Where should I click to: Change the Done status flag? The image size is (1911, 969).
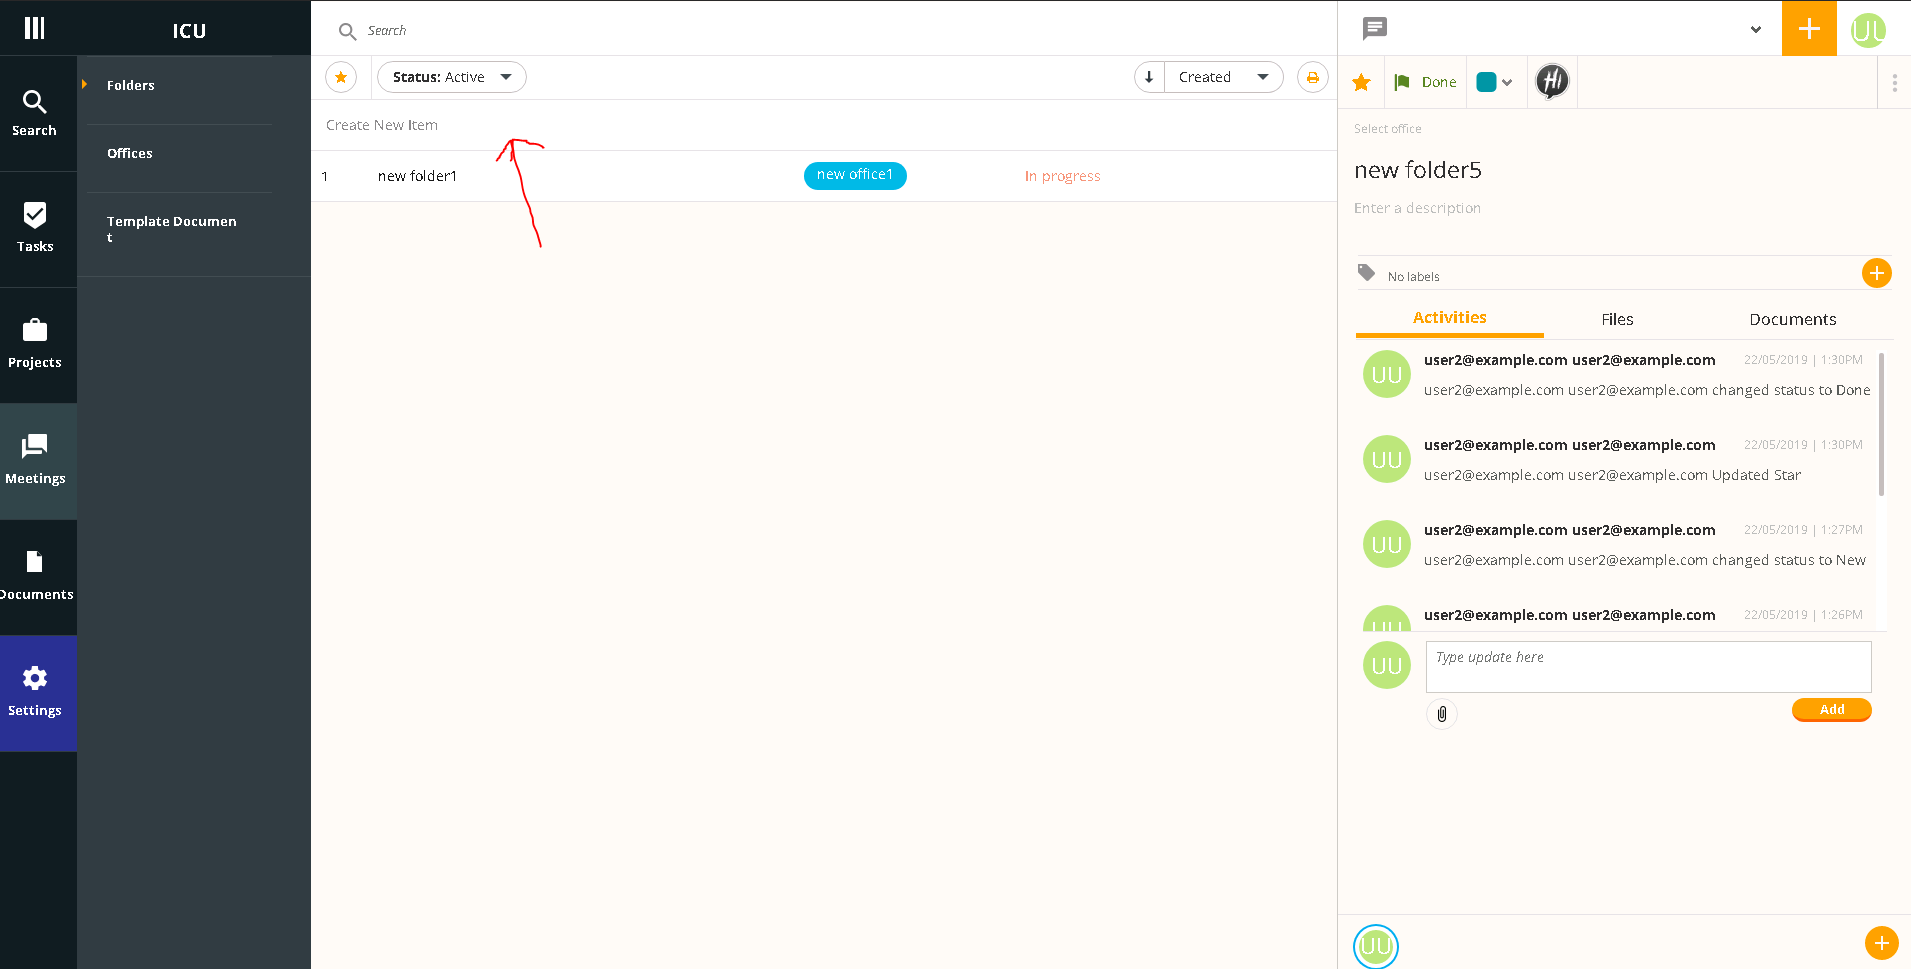tap(1426, 82)
